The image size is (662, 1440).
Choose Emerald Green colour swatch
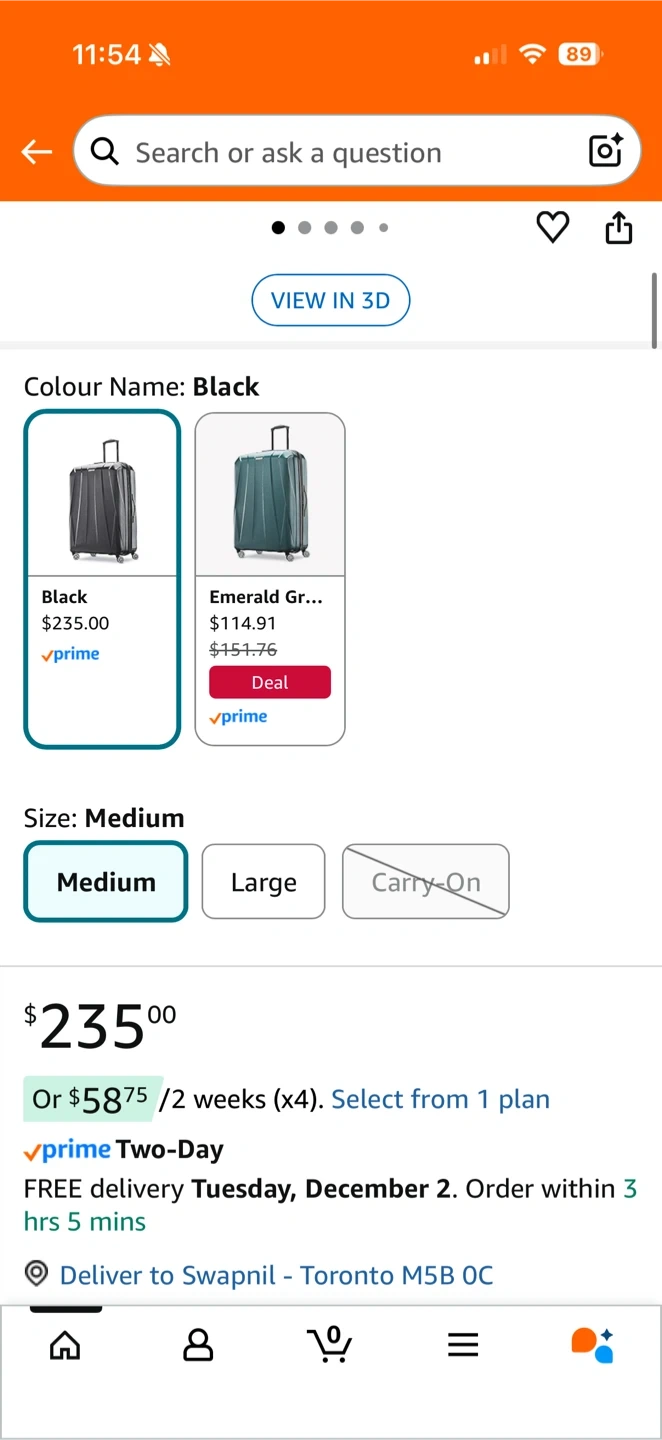tap(270, 579)
